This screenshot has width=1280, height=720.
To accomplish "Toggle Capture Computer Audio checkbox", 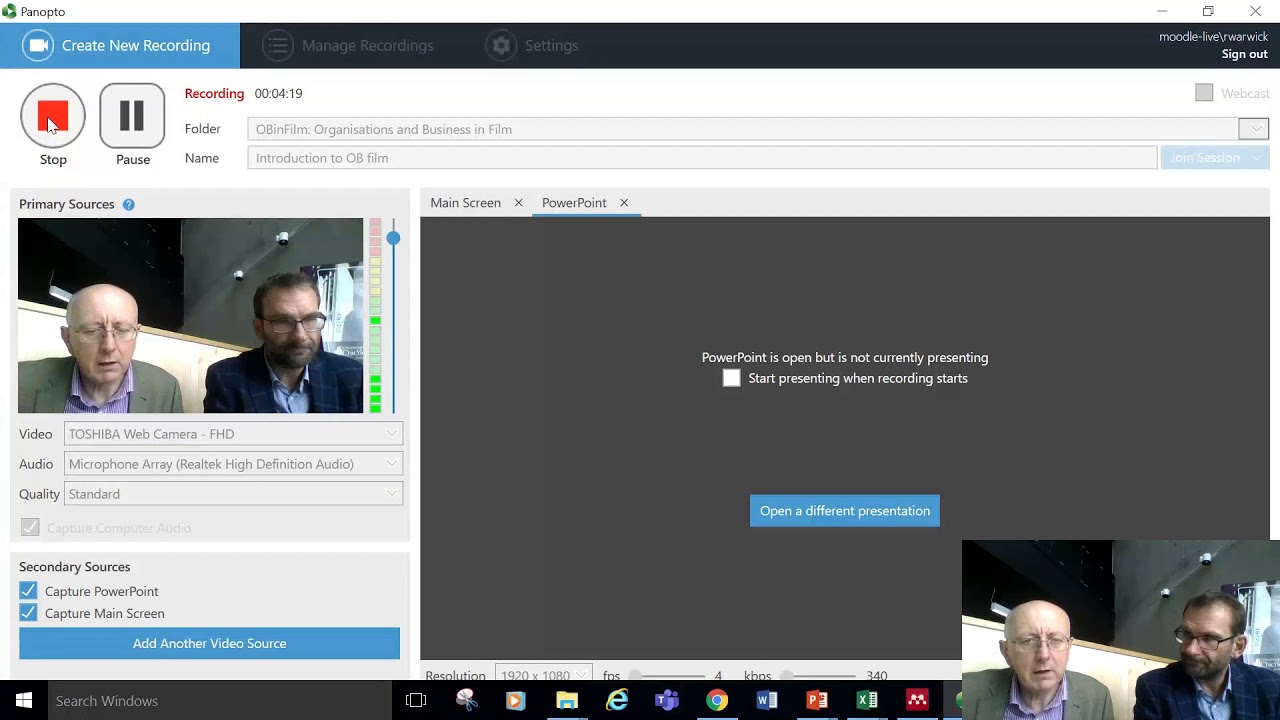I will (x=30, y=527).
